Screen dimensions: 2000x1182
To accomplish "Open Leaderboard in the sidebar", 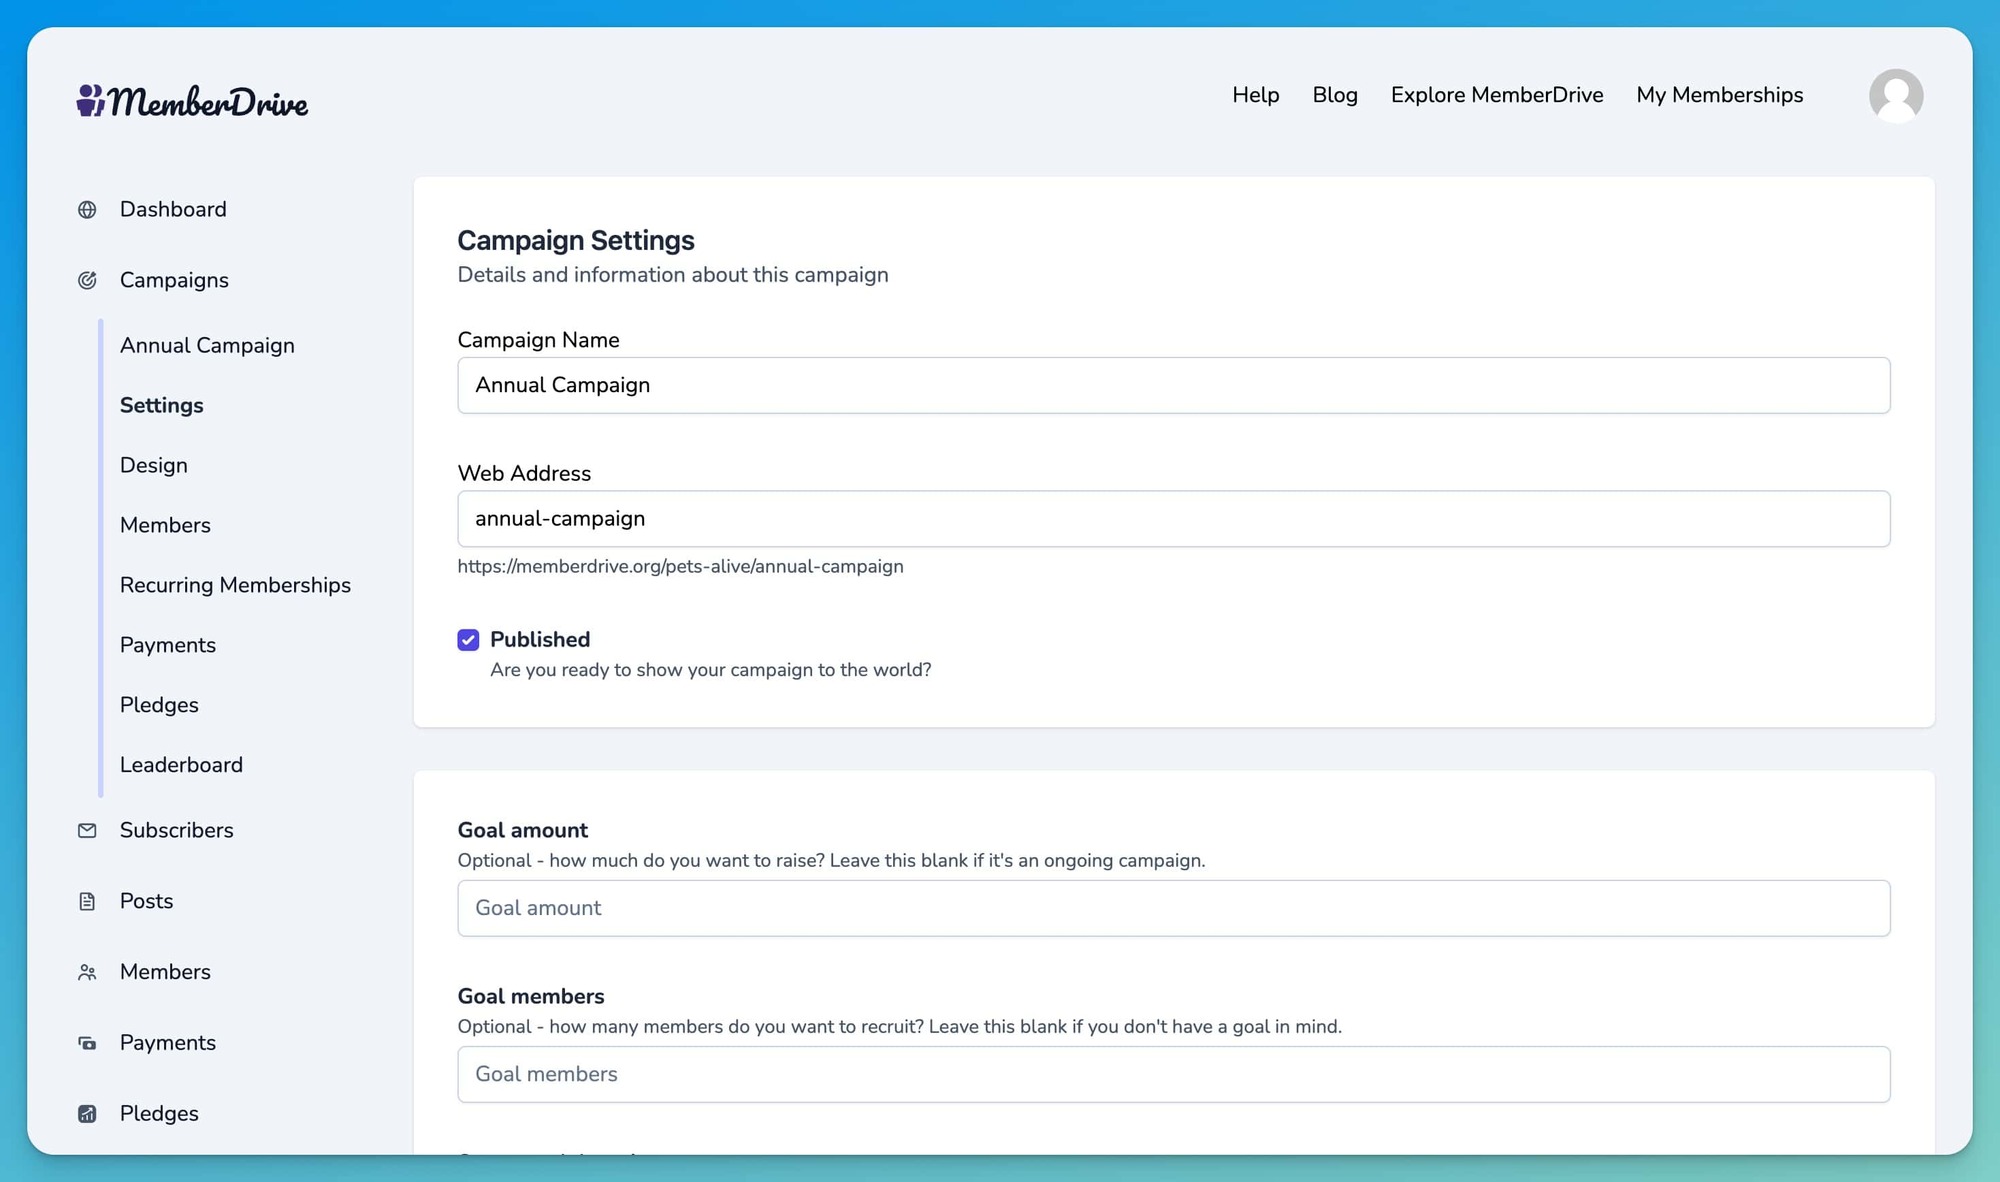I will tap(181, 765).
